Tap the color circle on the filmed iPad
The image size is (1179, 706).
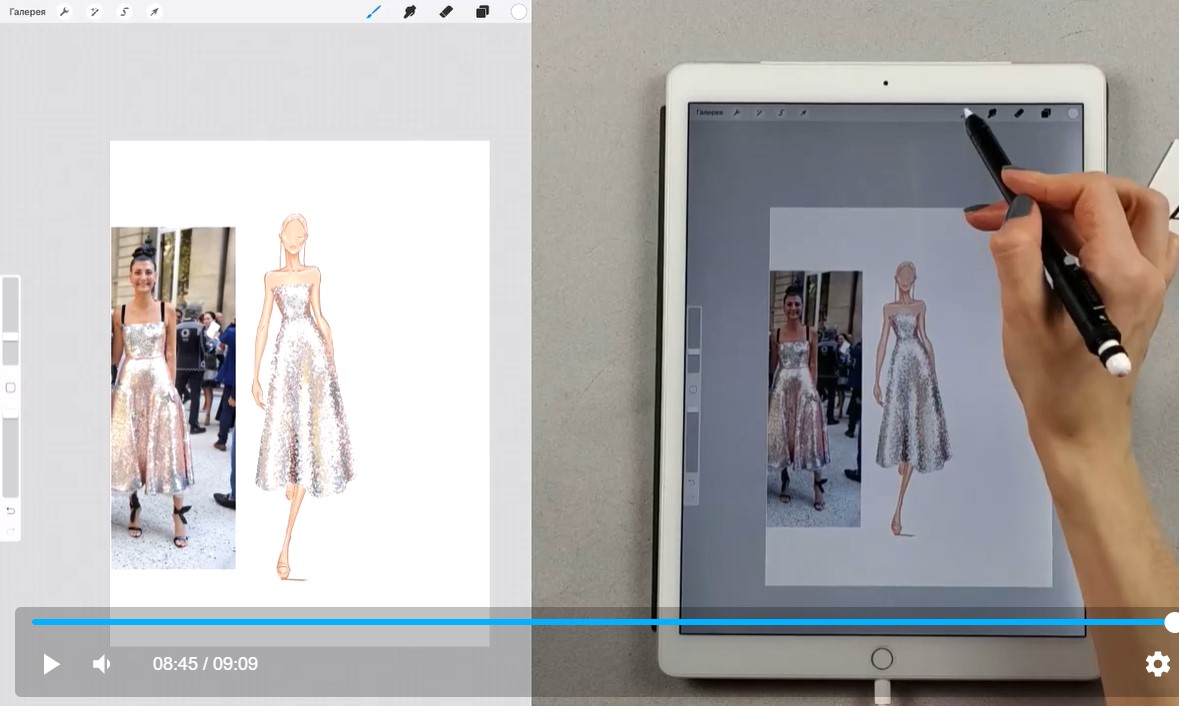click(x=1073, y=114)
